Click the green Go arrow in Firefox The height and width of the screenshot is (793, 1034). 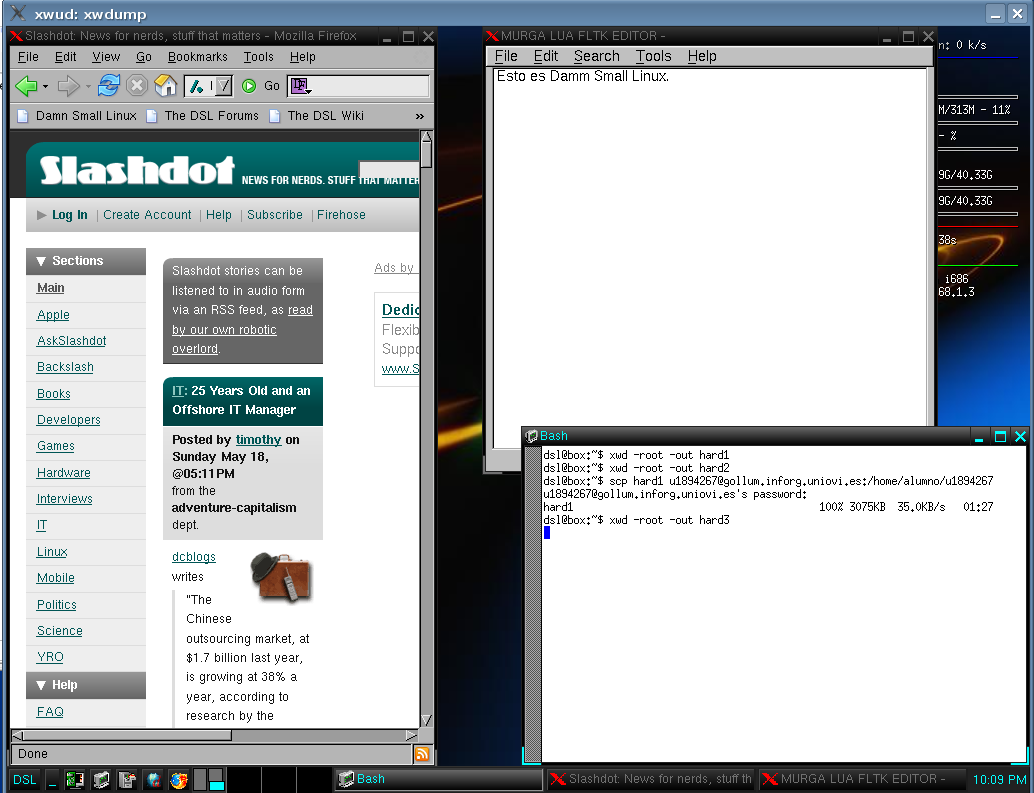pyautogui.click(x=249, y=86)
